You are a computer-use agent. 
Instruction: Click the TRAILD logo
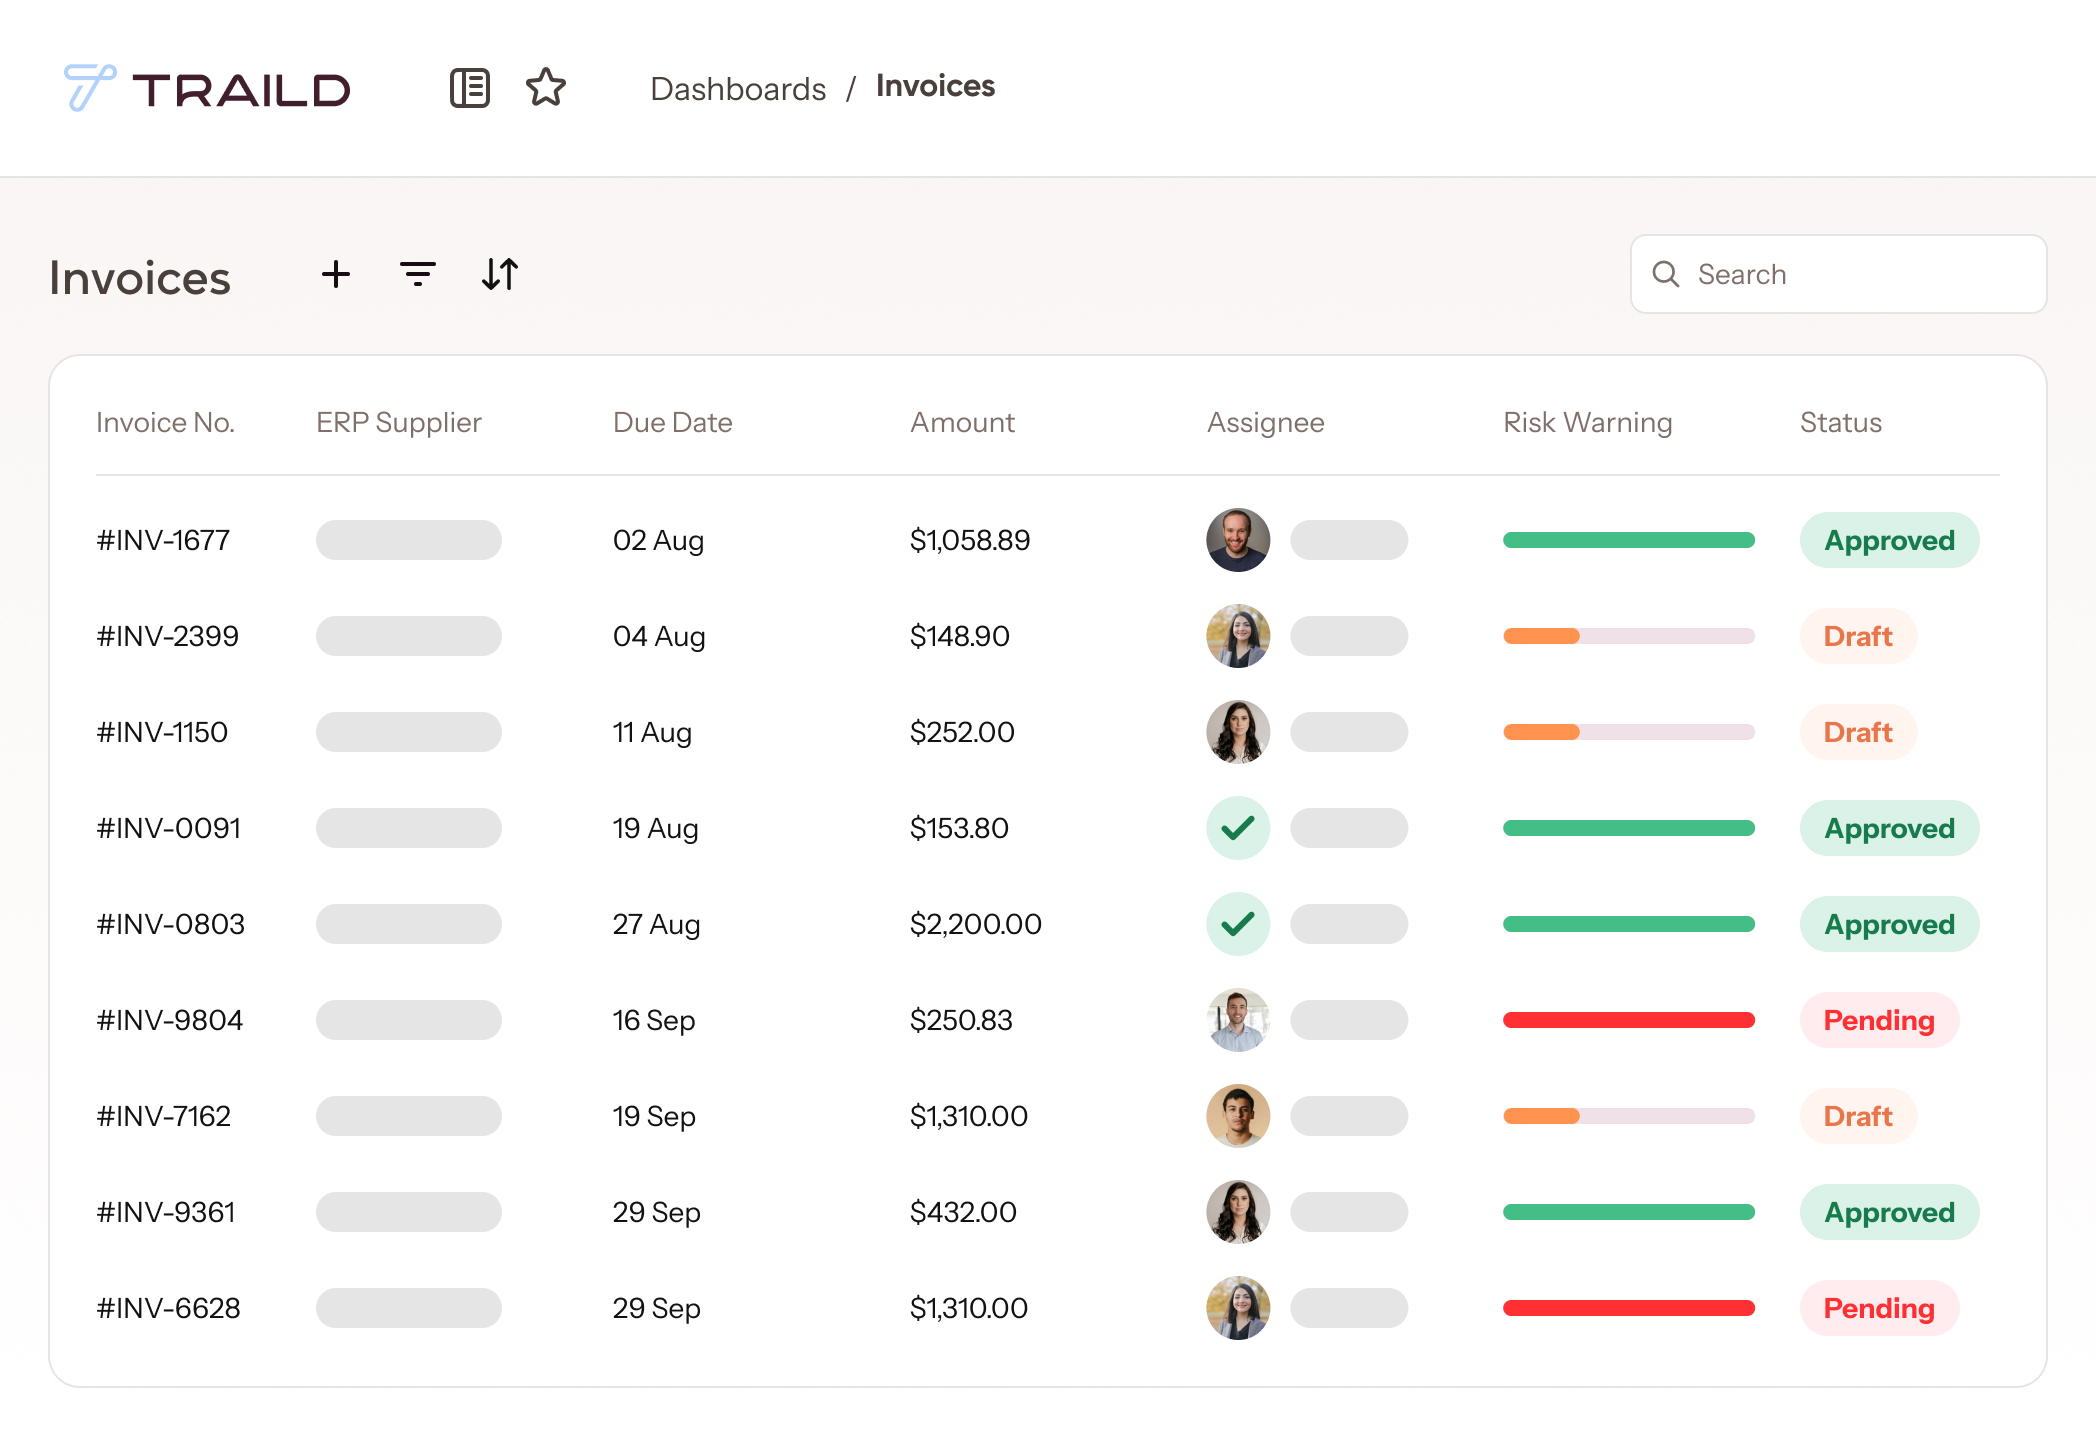coord(208,88)
